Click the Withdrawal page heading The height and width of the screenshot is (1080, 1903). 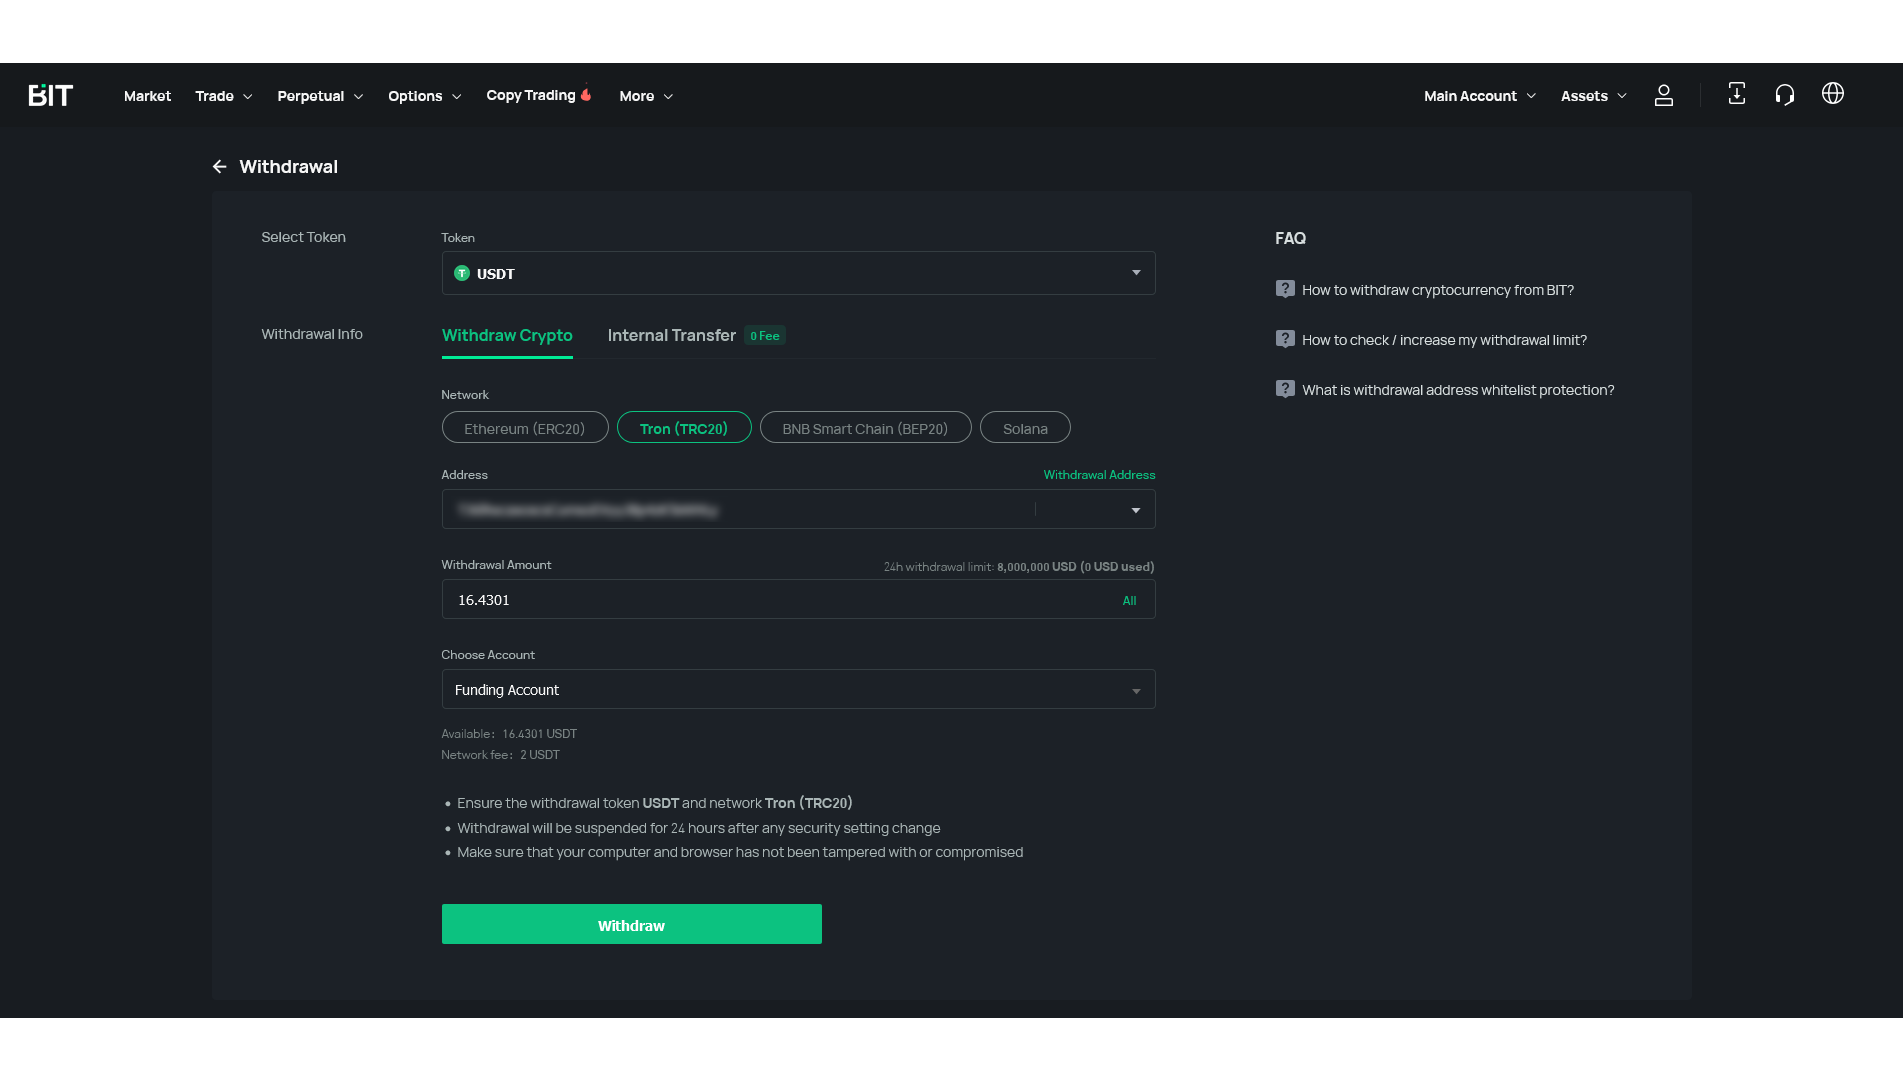pos(288,167)
